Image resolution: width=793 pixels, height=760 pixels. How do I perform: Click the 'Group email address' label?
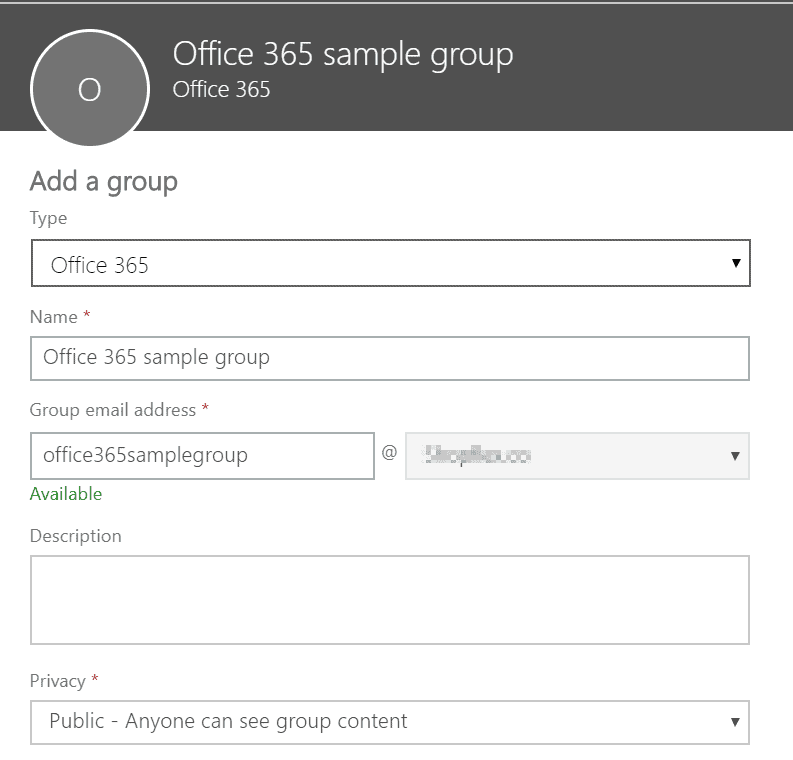pos(113,410)
